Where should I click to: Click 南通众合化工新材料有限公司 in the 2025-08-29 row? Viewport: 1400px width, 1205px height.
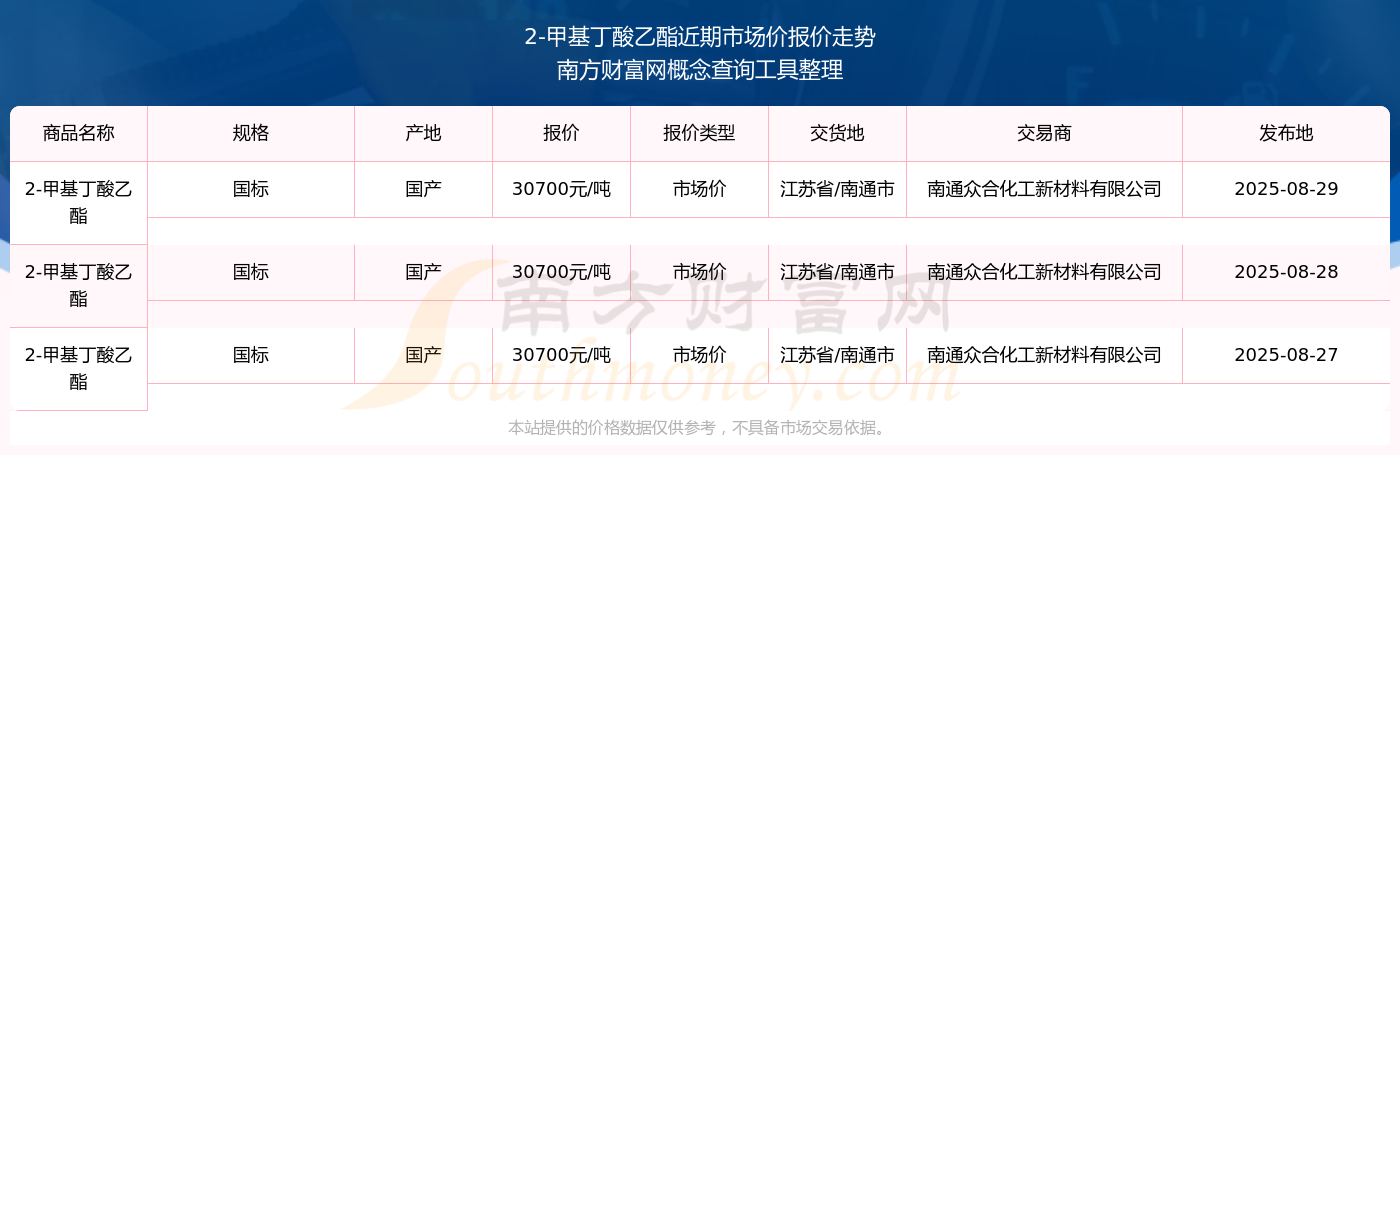pos(1045,189)
